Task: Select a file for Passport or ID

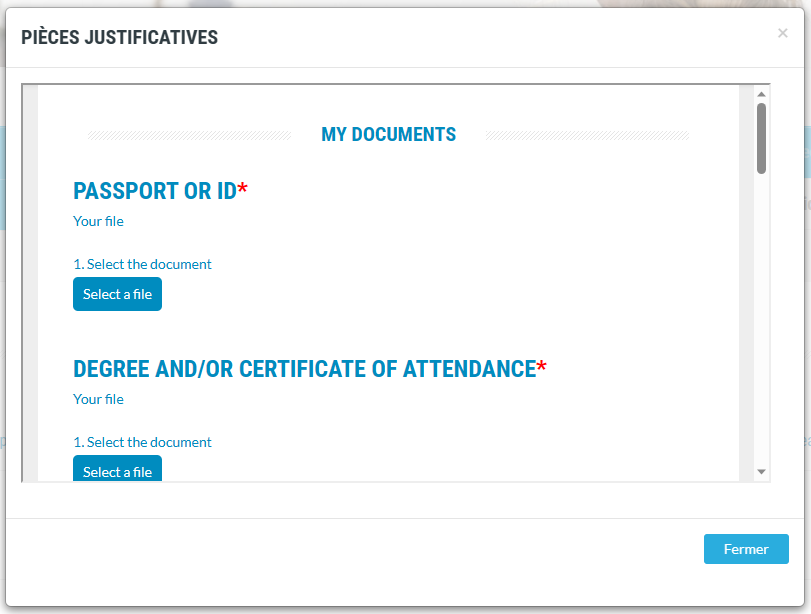Action: [117, 294]
